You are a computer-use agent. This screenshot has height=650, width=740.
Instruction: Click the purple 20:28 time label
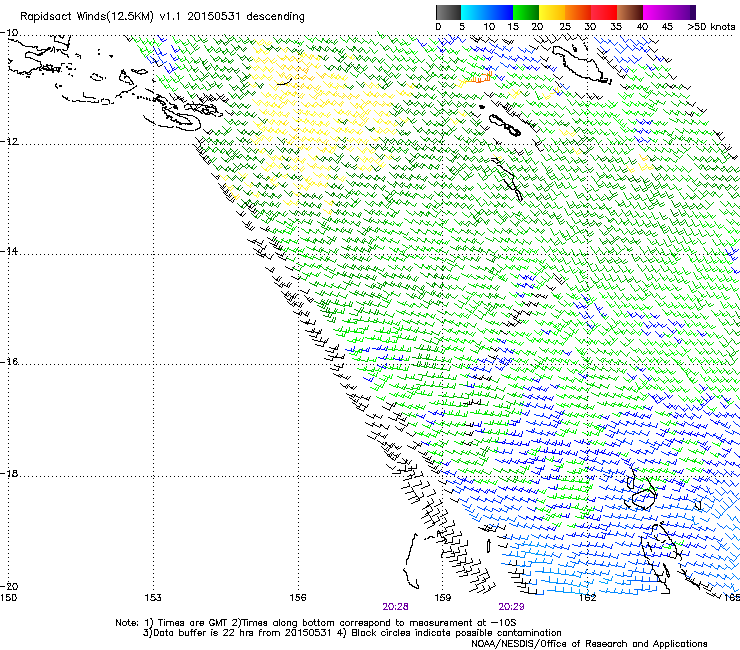395,607
